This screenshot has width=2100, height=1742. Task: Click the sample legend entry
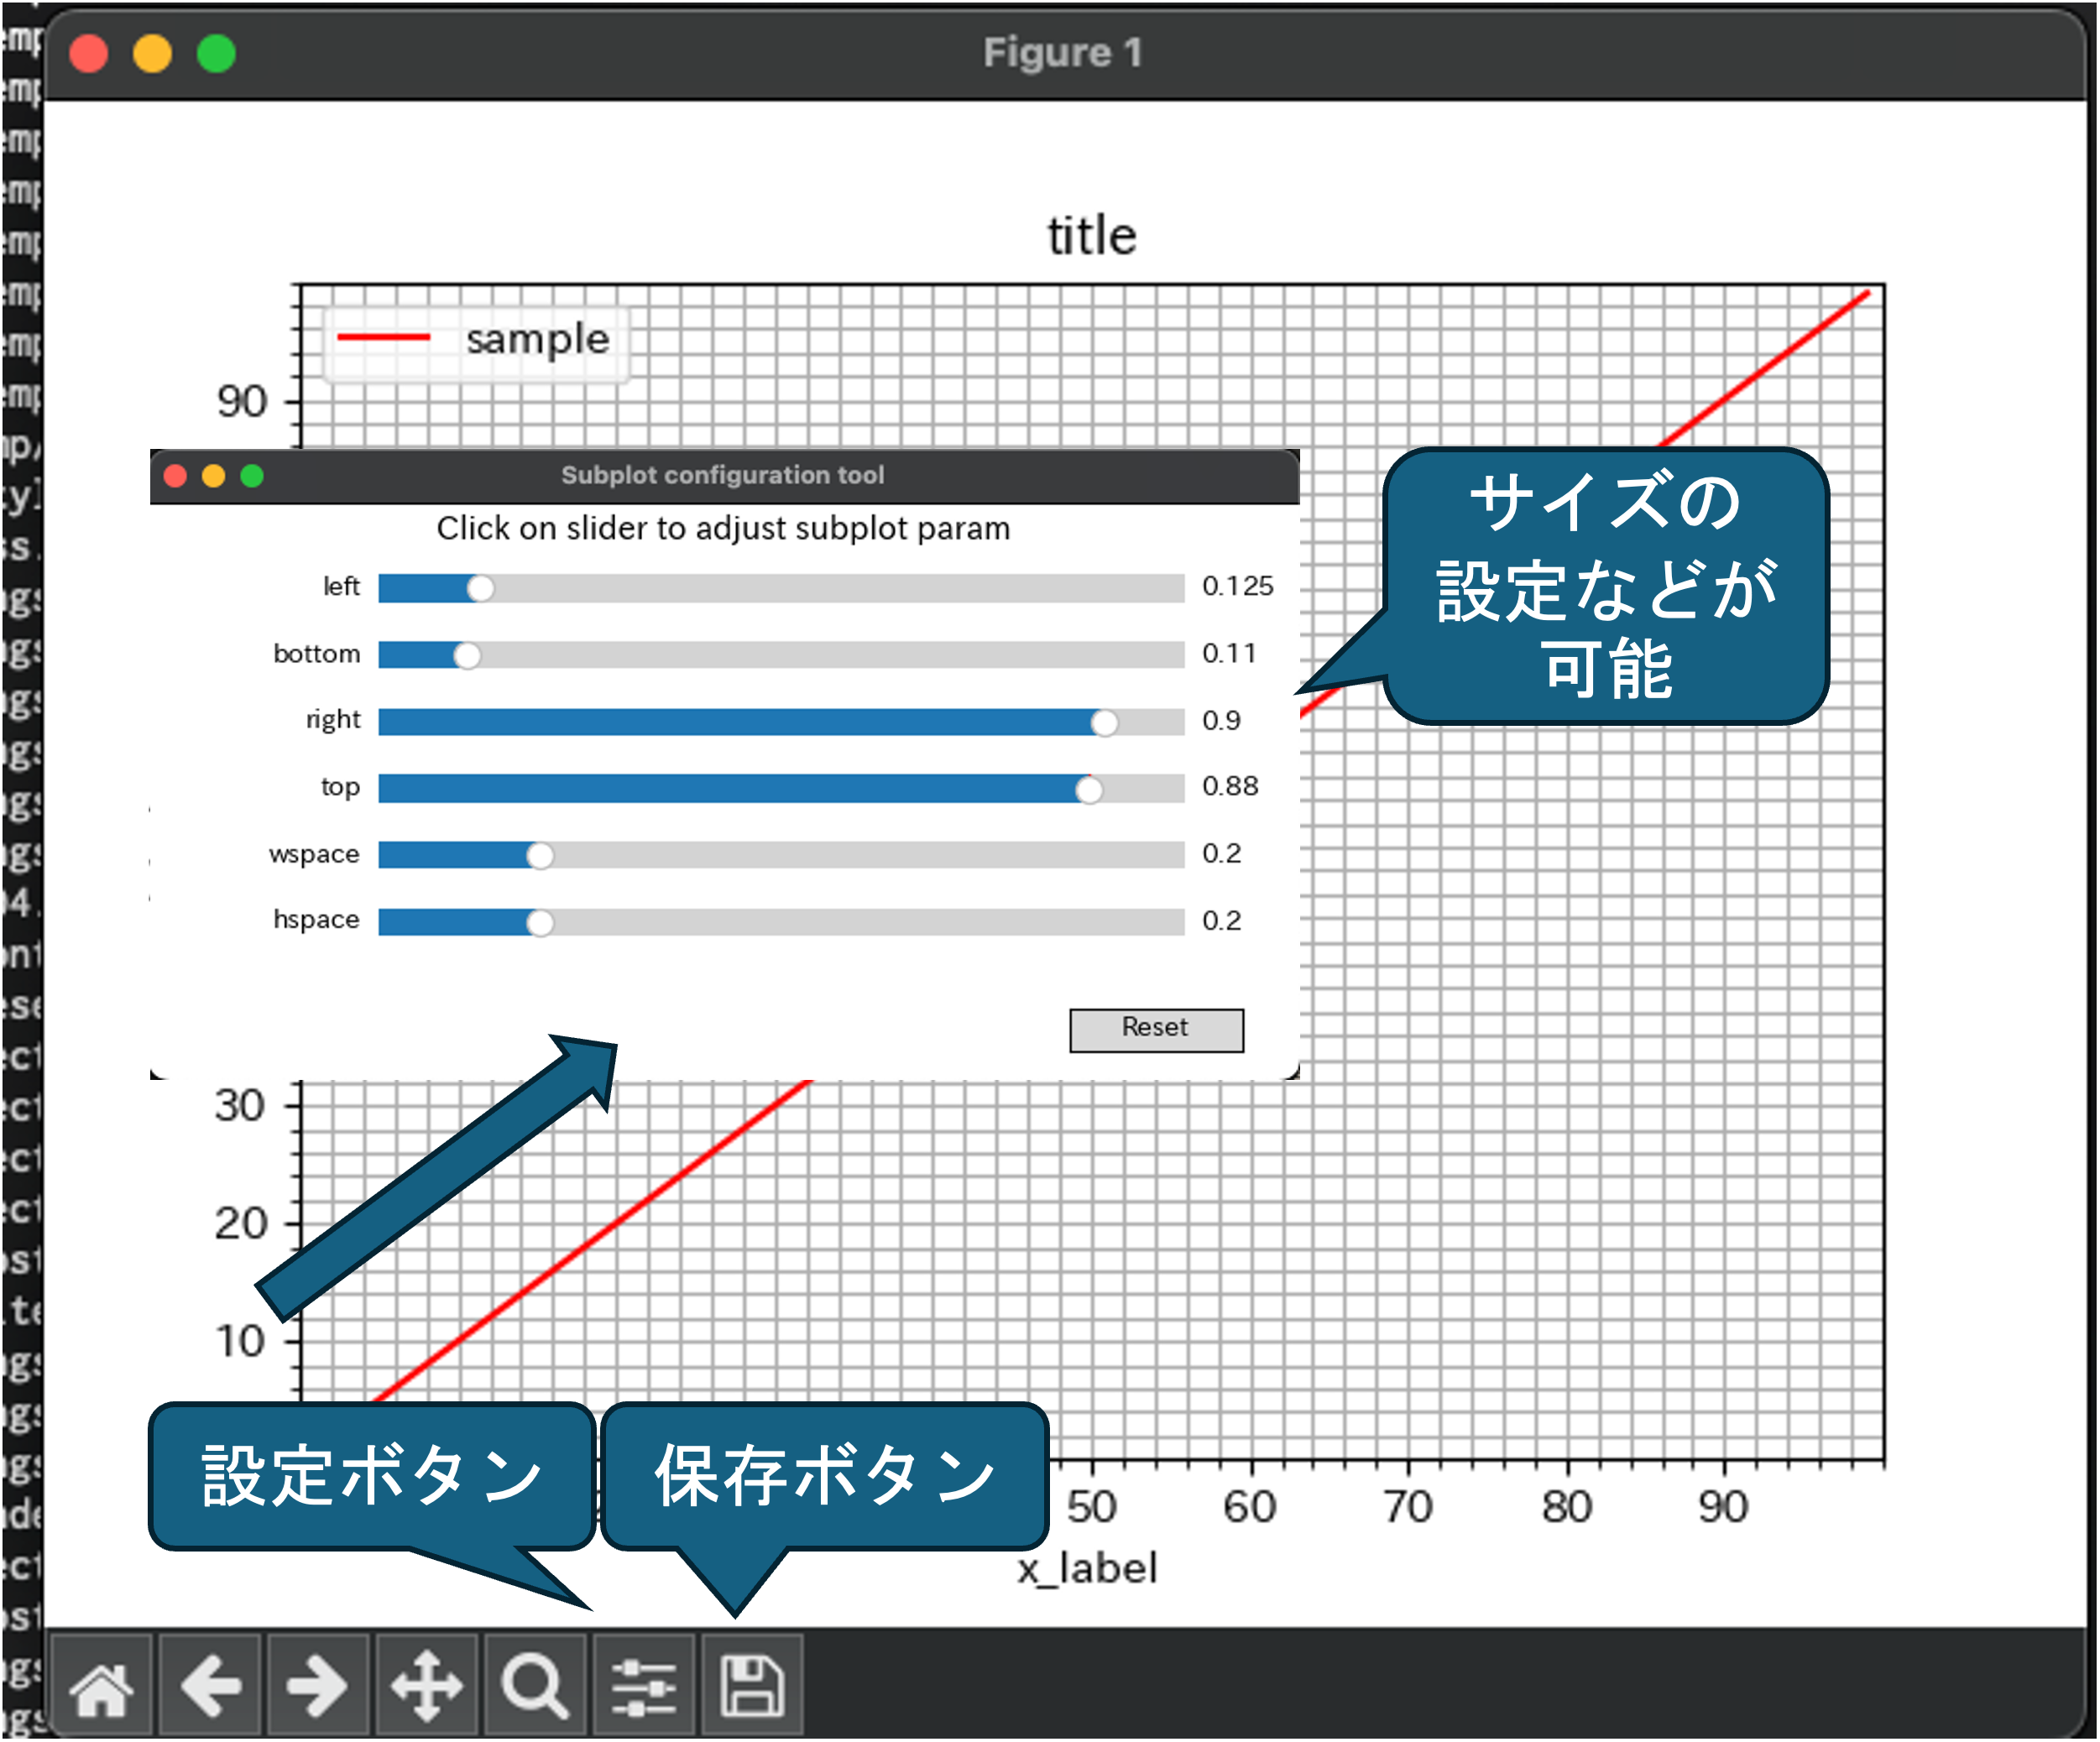pyautogui.click(x=536, y=338)
